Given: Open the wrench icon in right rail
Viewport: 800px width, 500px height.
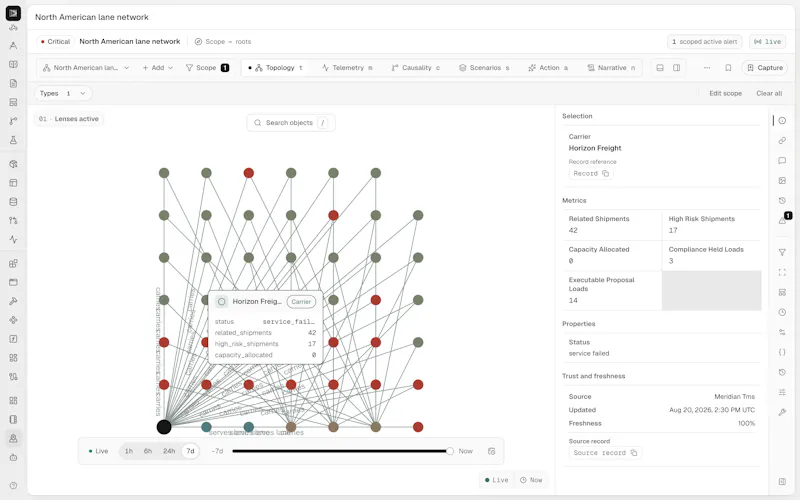Looking at the screenshot, I should (782, 412).
